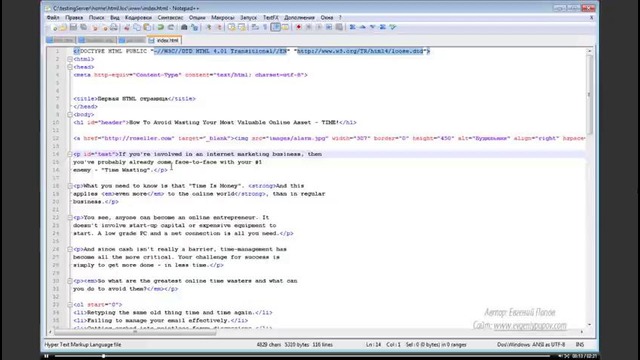Click the video progress bar thumb
Viewport: 640px width, 360px height.
coord(103,356)
